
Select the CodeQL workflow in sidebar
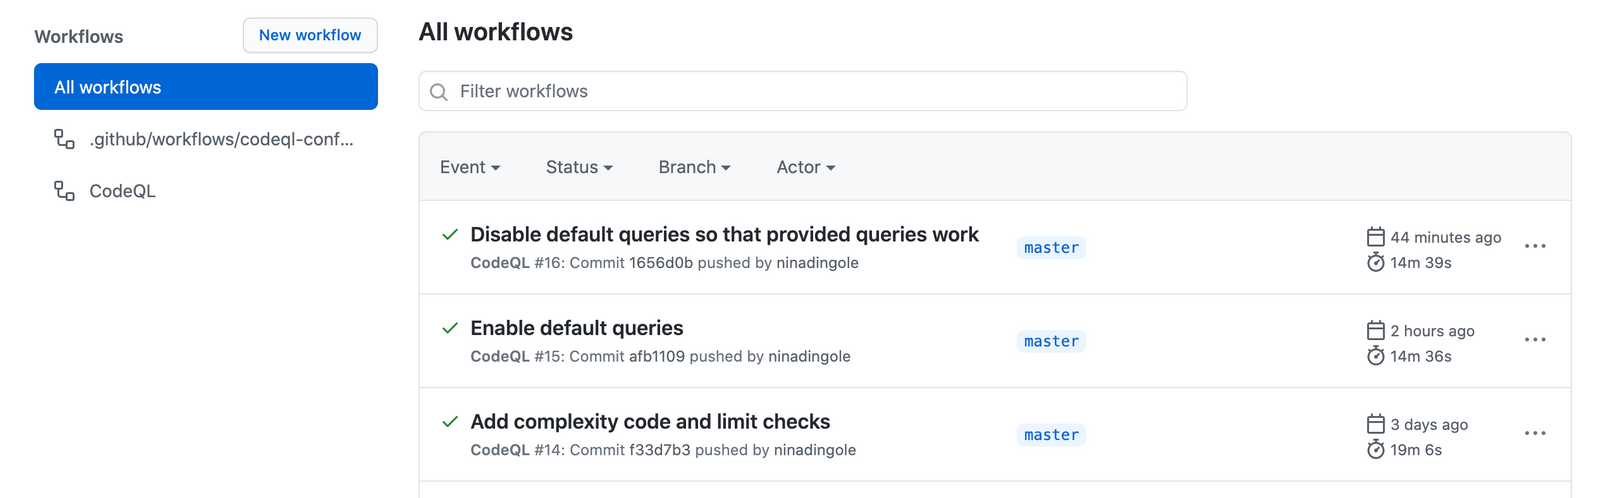pyautogui.click(x=122, y=191)
